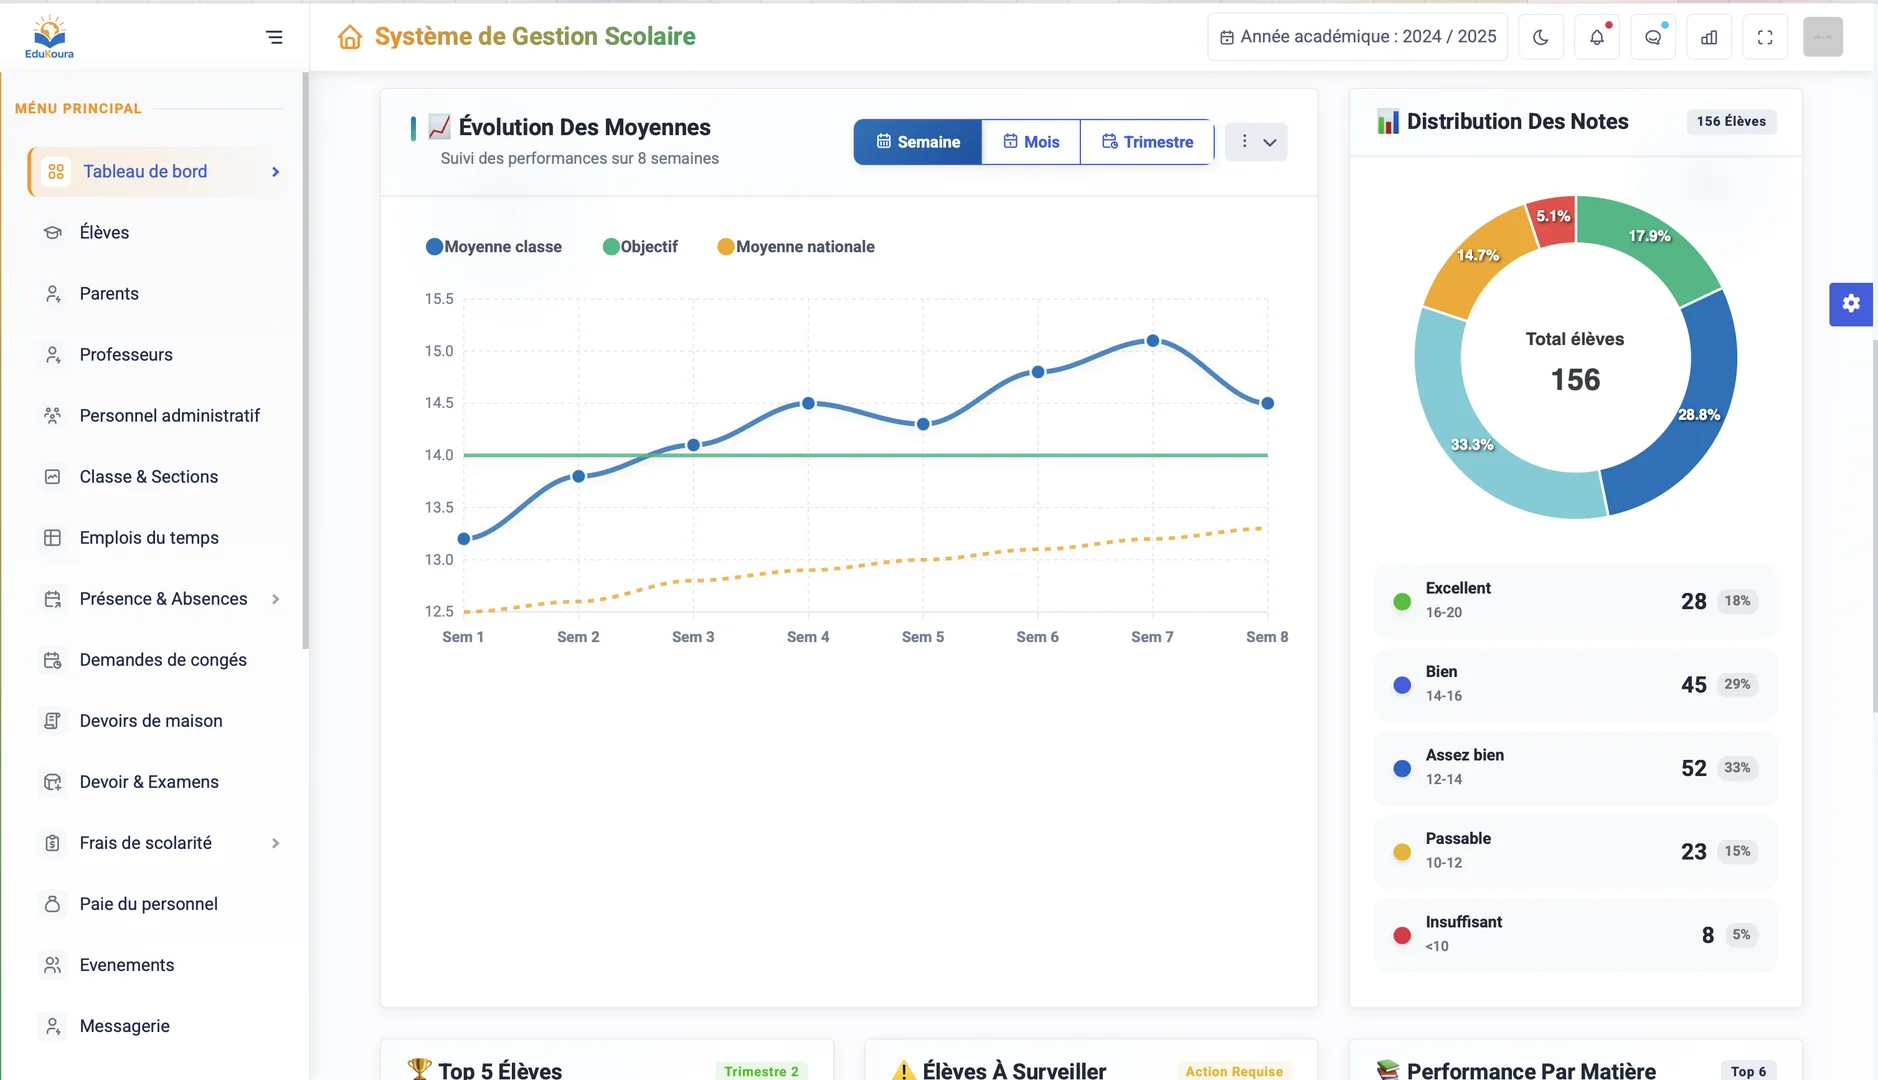Hide the Objectif legend series
The height and width of the screenshot is (1080, 1878).
[x=640, y=247]
